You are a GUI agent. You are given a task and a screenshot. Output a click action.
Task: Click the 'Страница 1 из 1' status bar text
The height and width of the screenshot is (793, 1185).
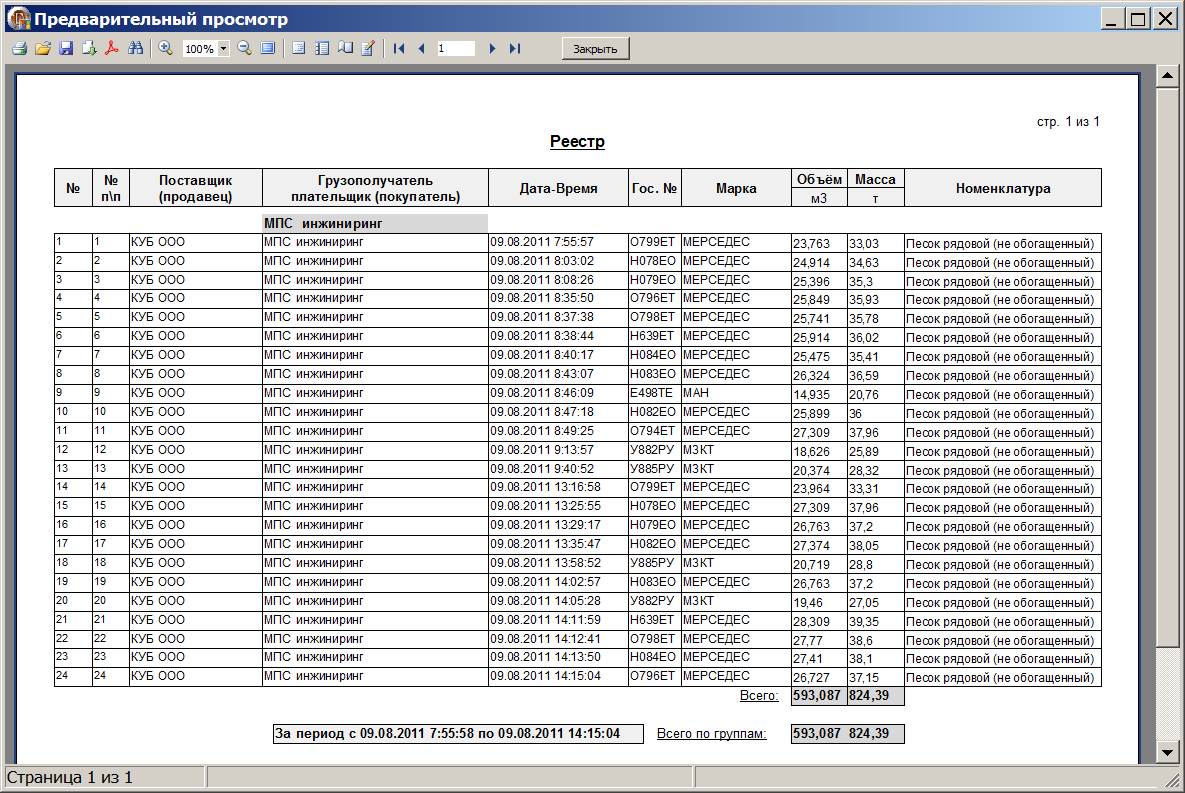[x=70, y=777]
